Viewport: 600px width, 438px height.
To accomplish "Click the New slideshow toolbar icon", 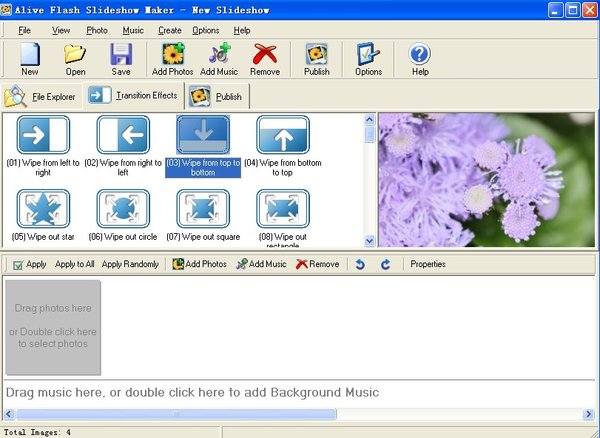I will click(x=29, y=59).
